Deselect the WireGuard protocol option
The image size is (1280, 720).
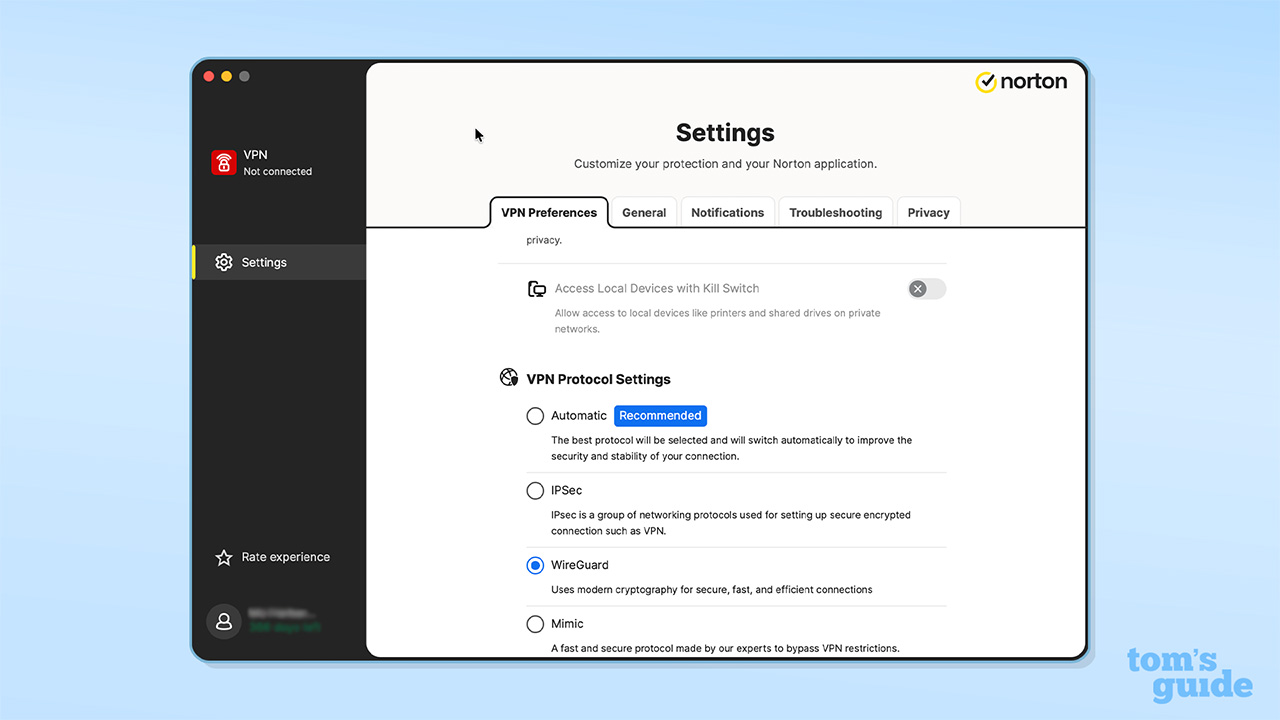(535, 565)
